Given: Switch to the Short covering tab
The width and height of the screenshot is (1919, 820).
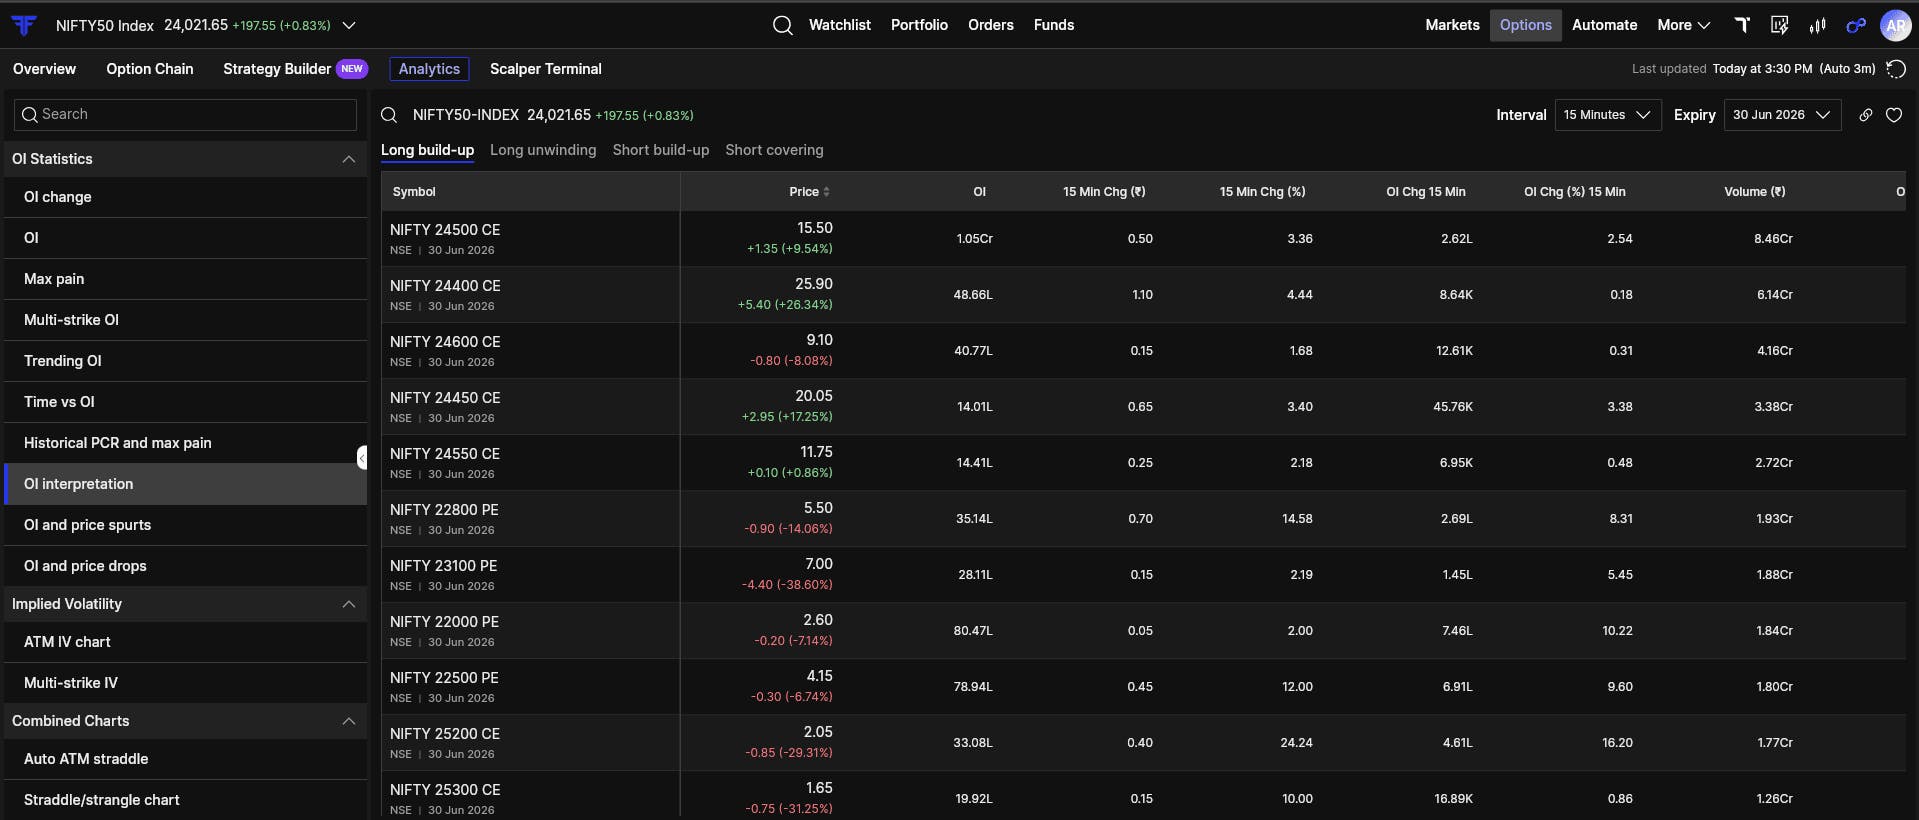Looking at the screenshot, I should pyautogui.click(x=774, y=150).
